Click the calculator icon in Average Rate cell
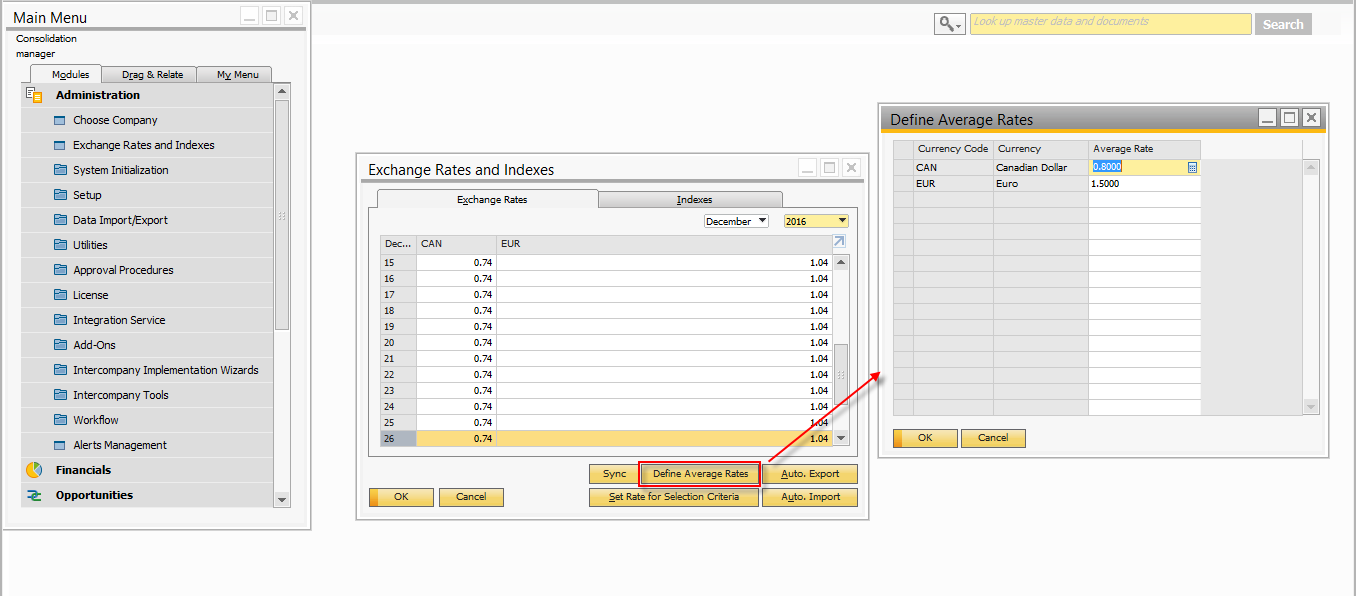This screenshot has height=596, width=1356. point(1192,168)
